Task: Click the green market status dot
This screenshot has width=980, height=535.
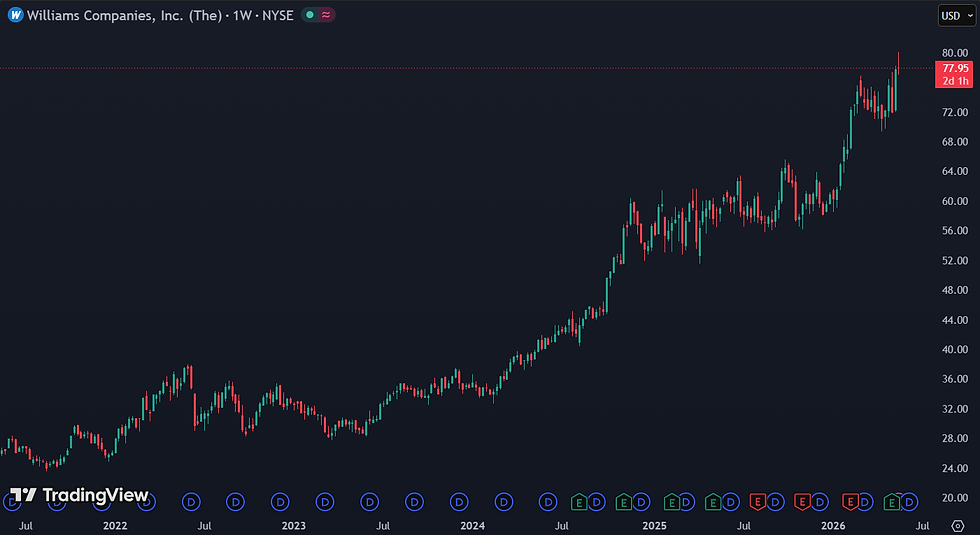Action: pos(310,15)
